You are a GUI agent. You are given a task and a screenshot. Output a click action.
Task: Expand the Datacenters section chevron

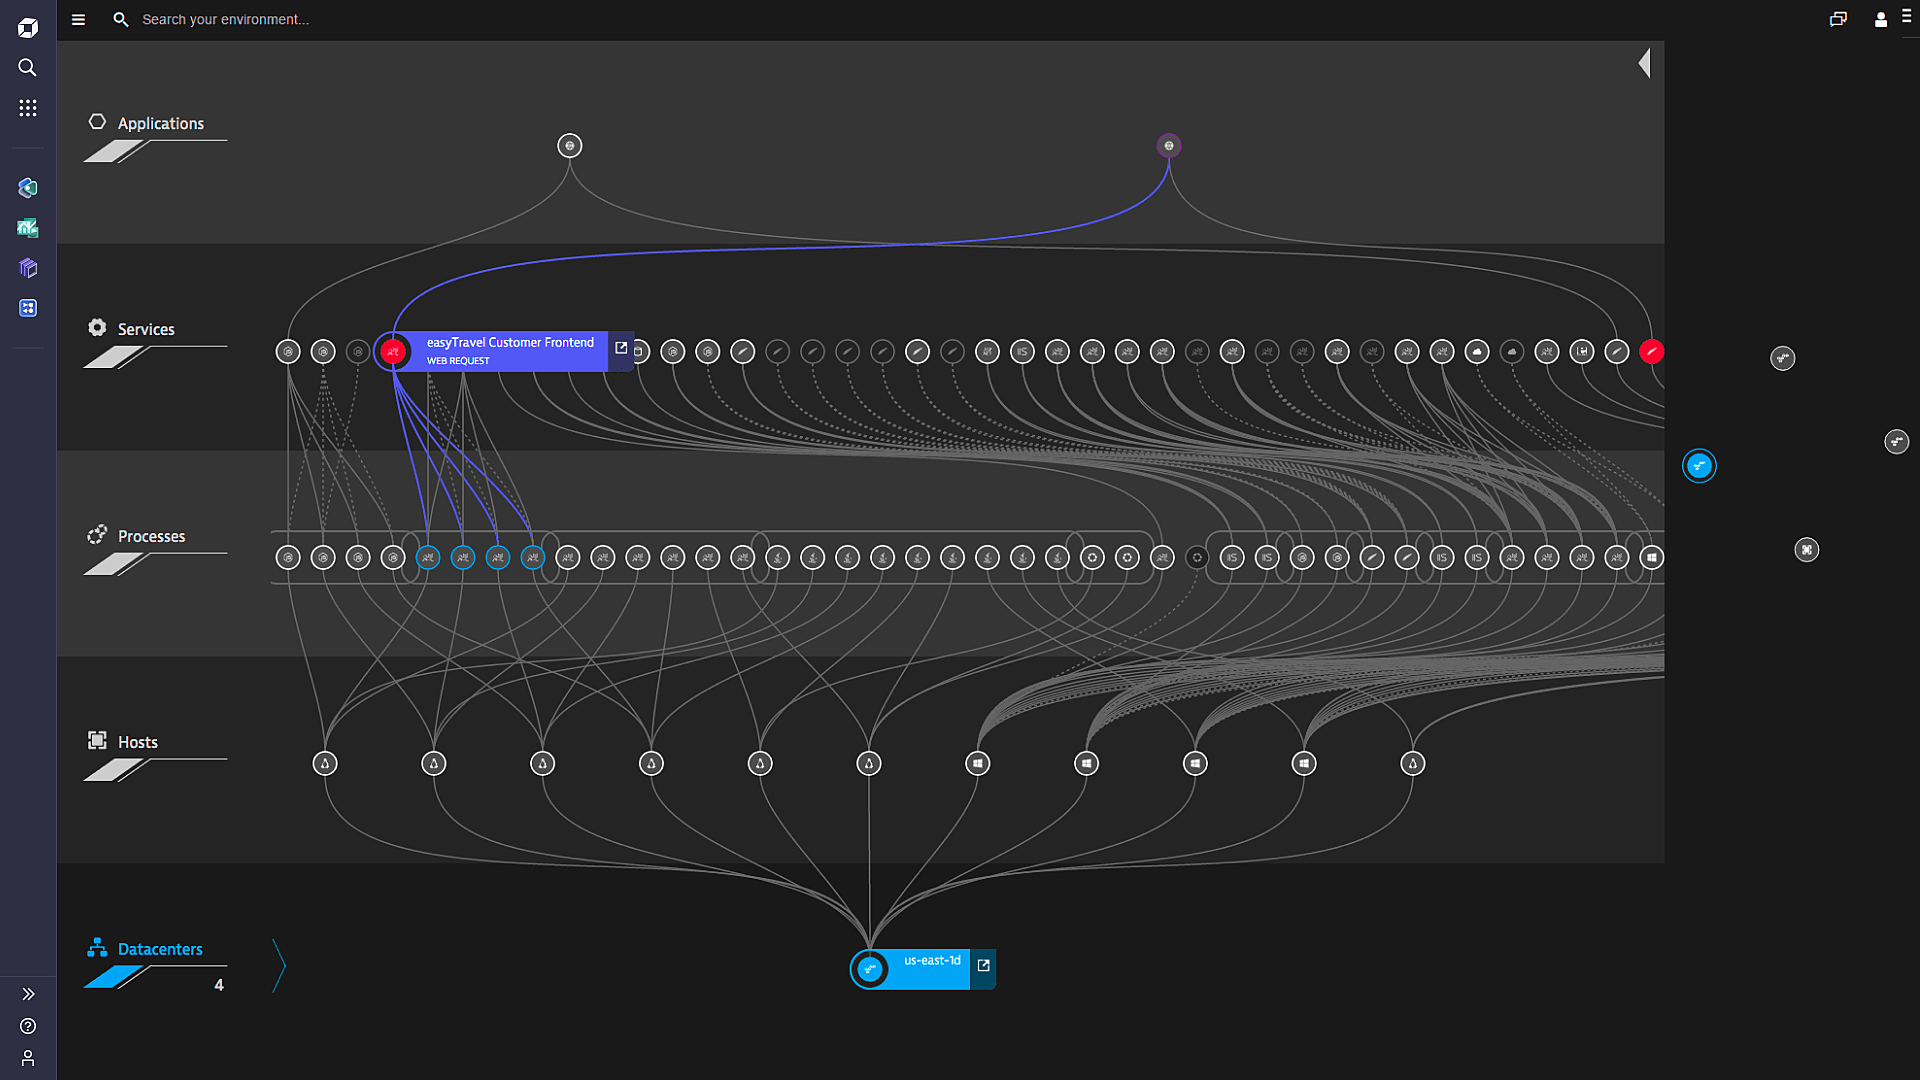[277, 967]
